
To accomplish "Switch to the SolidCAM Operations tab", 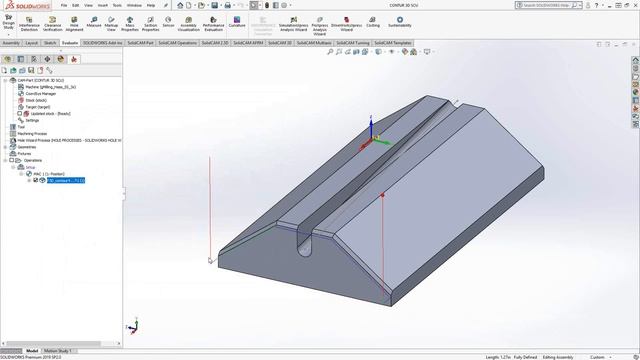I will (178, 43).
